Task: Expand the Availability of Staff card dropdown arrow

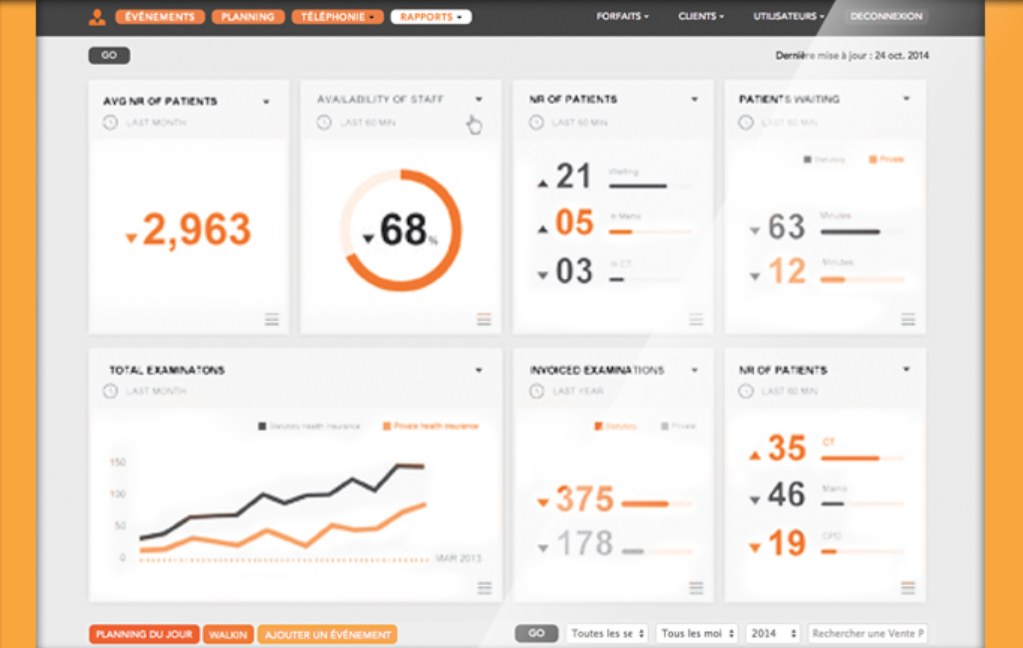Action: point(479,100)
